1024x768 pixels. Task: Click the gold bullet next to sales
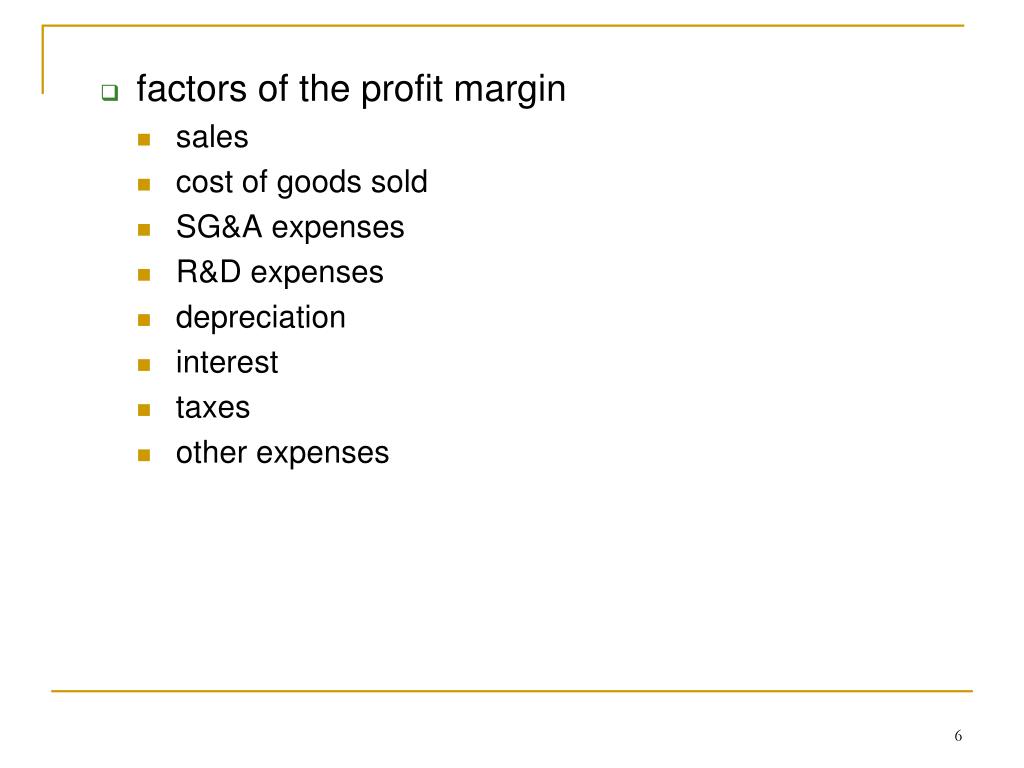[x=144, y=140]
